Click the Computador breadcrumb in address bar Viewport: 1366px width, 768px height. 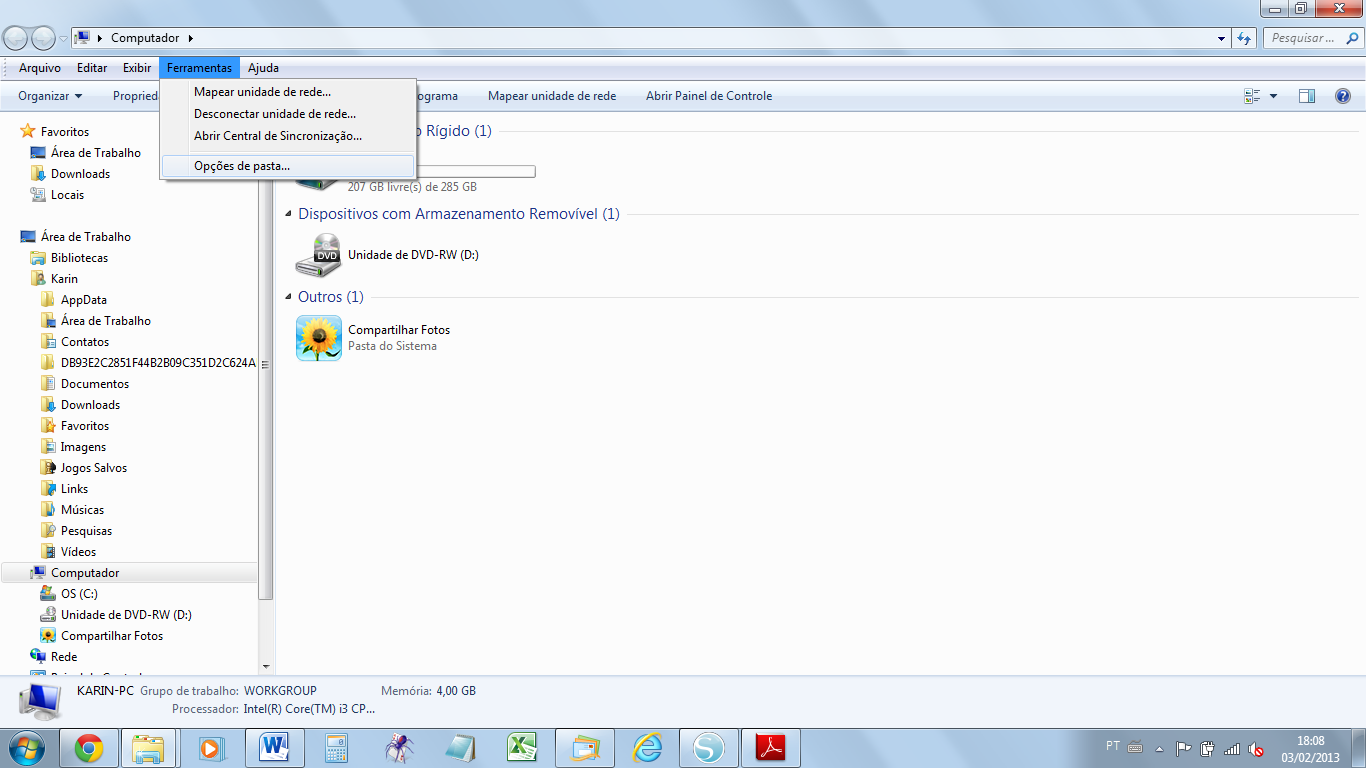[x=145, y=38]
